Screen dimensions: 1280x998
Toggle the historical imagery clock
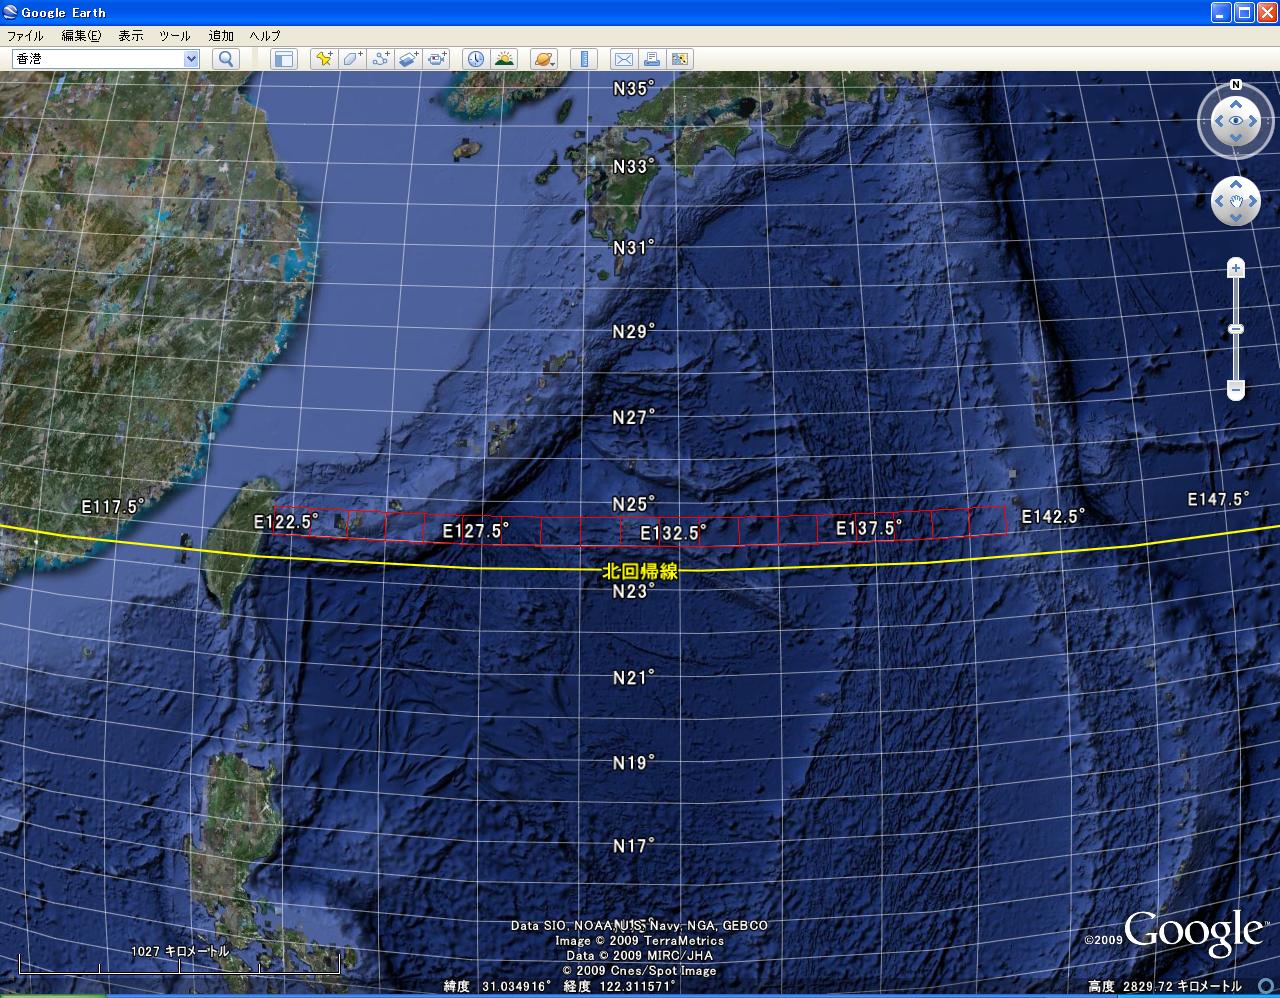[x=475, y=59]
